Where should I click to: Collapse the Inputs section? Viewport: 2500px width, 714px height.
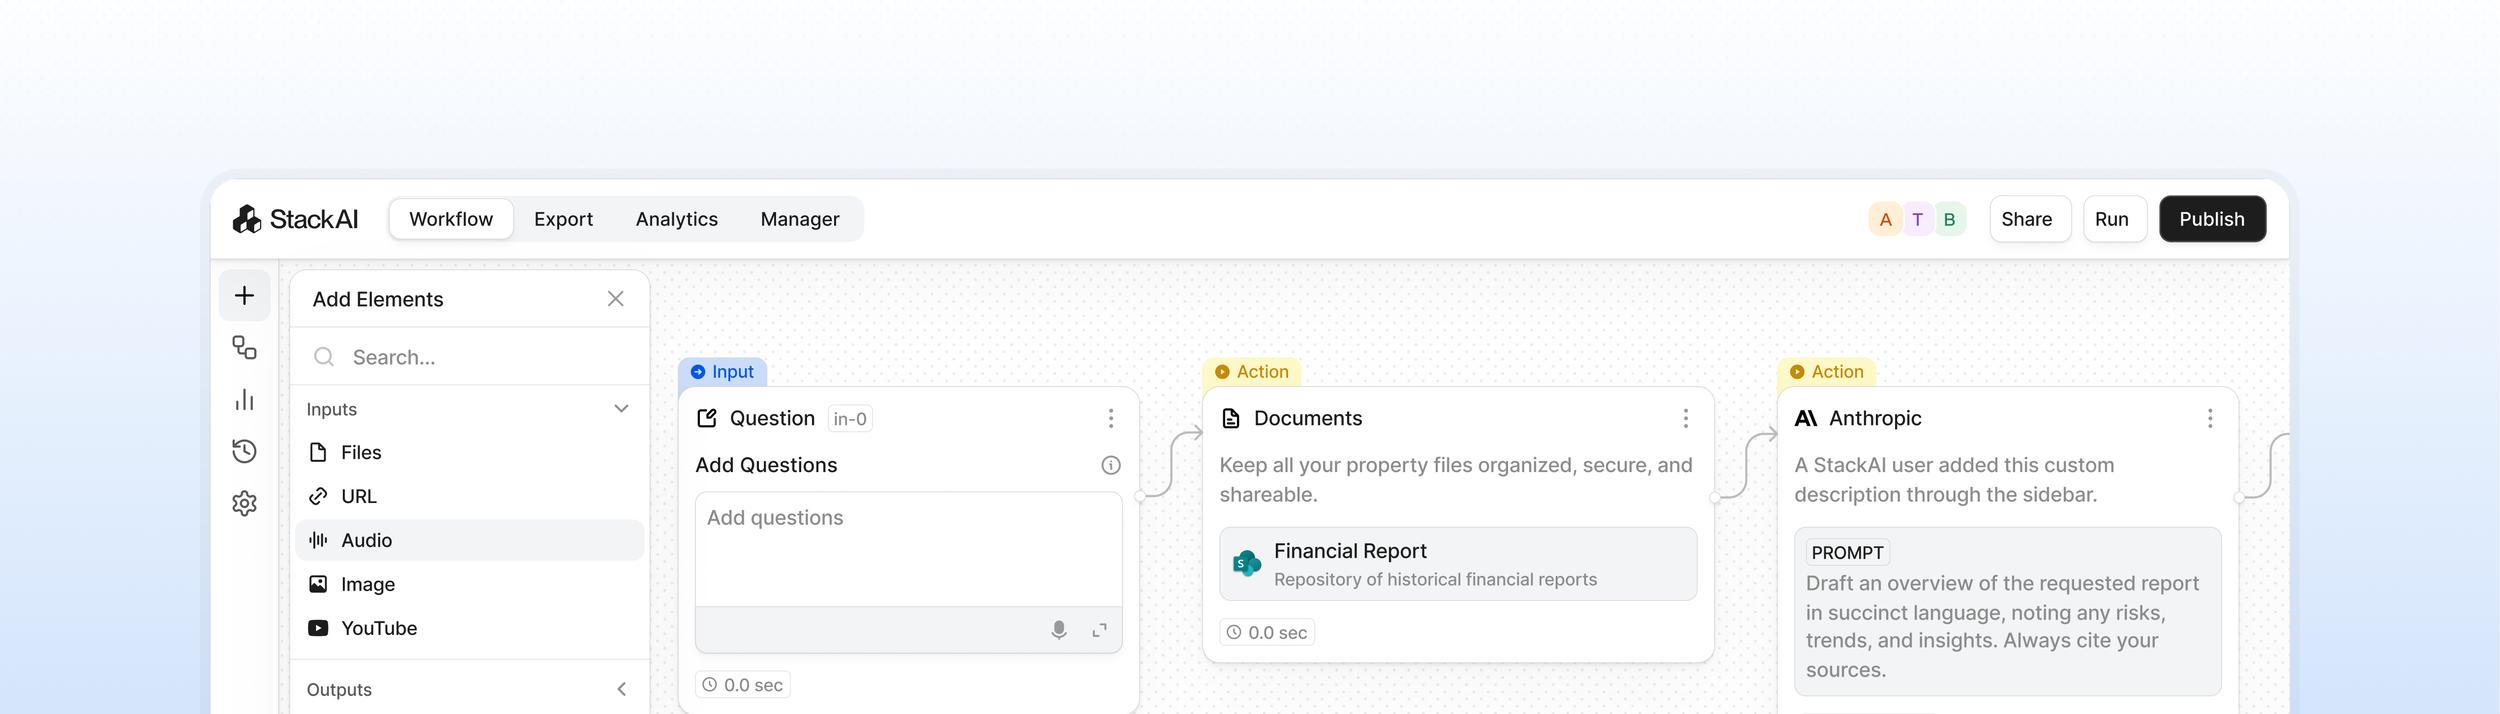coord(621,409)
